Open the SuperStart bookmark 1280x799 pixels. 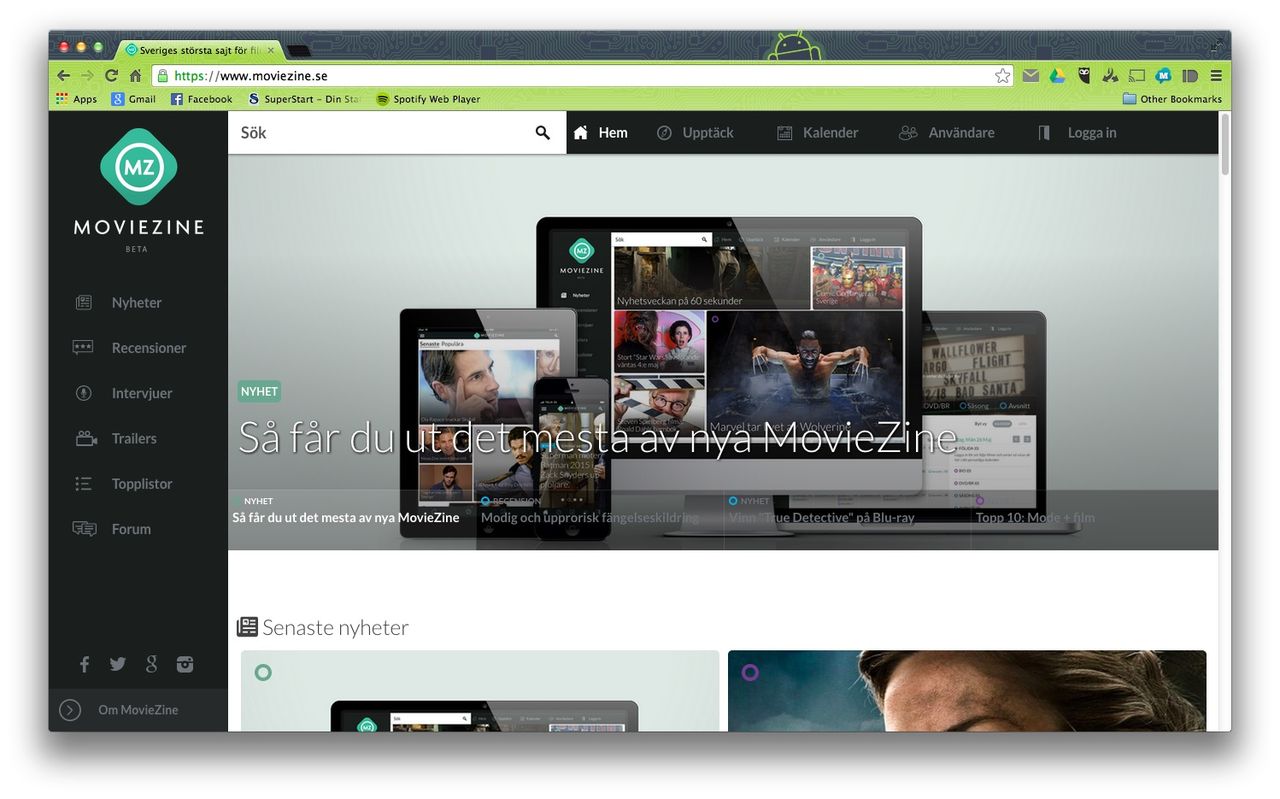coord(304,99)
